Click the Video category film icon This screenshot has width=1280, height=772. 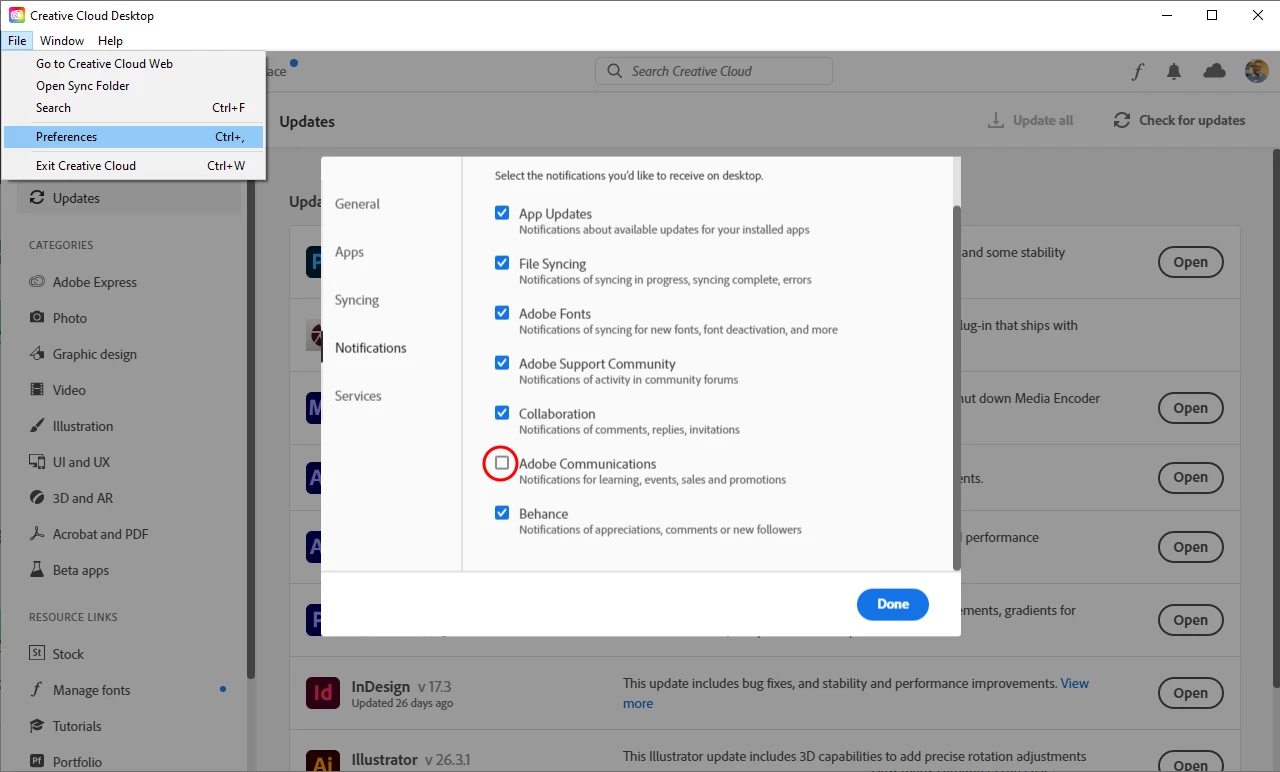(x=37, y=390)
